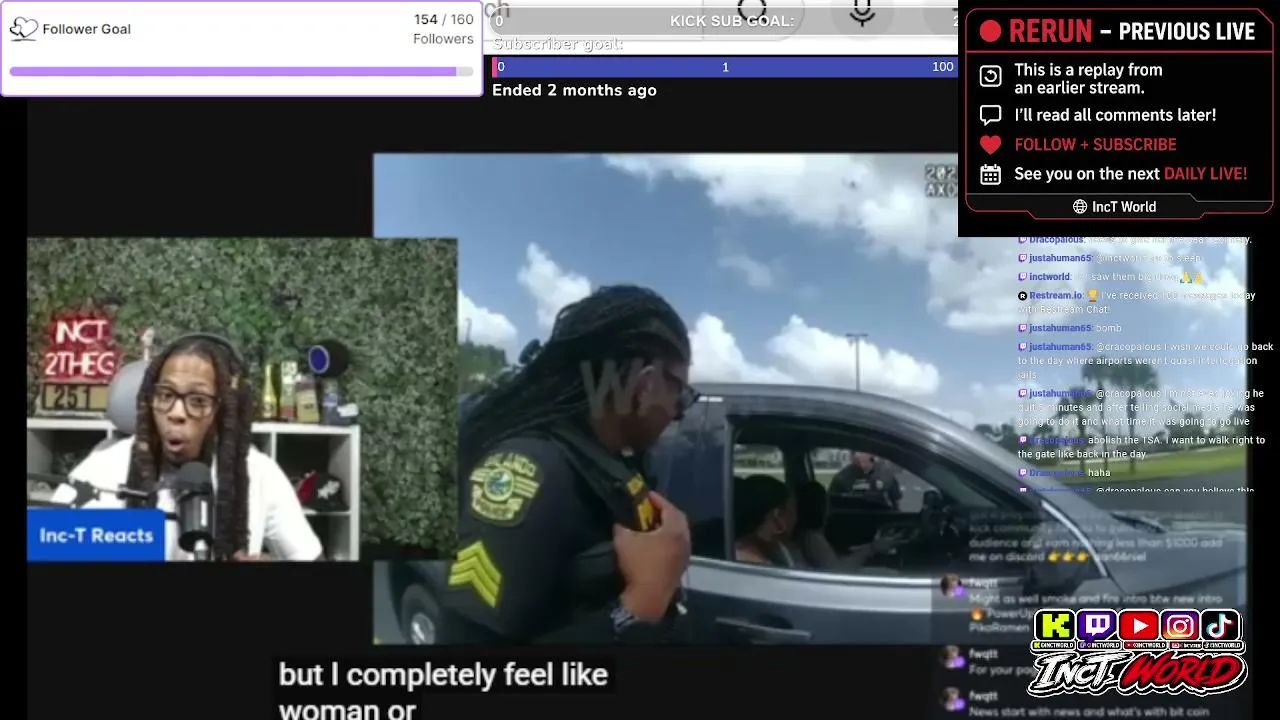This screenshot has width=1280, height=720.
Task: Click the 'Follower Goal' label
Action: [87, 29]
